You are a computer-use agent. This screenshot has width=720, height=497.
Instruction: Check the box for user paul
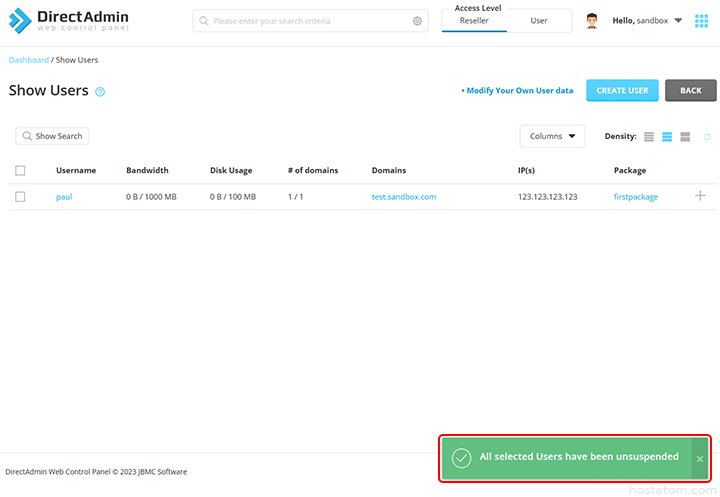(20, 197)
